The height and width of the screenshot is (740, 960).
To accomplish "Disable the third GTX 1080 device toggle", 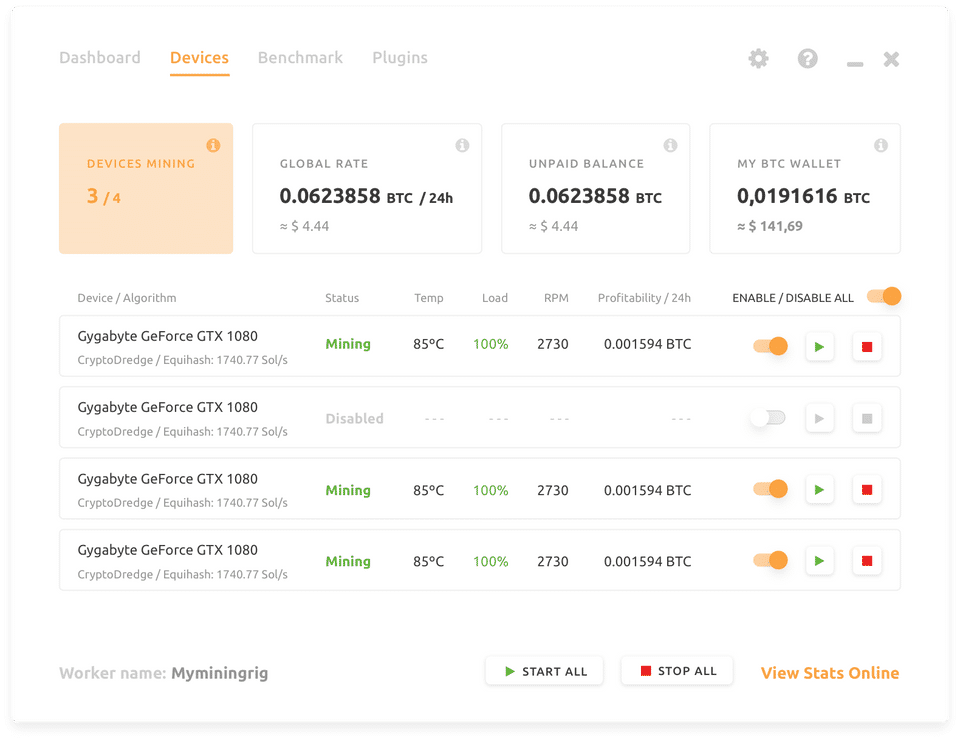I will (770, 489).
